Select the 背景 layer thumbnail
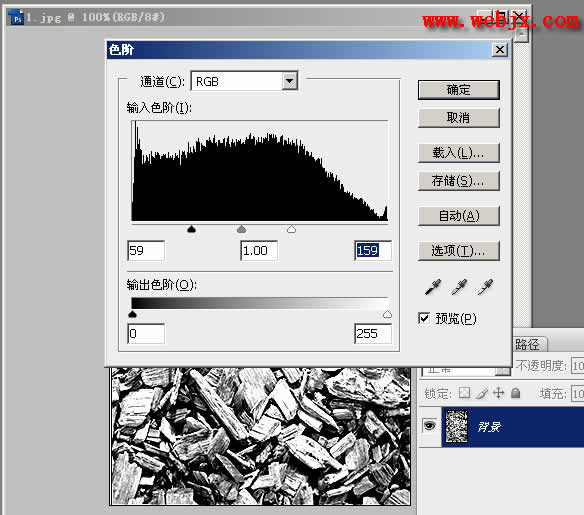584x515 pixels. (456, 426)
